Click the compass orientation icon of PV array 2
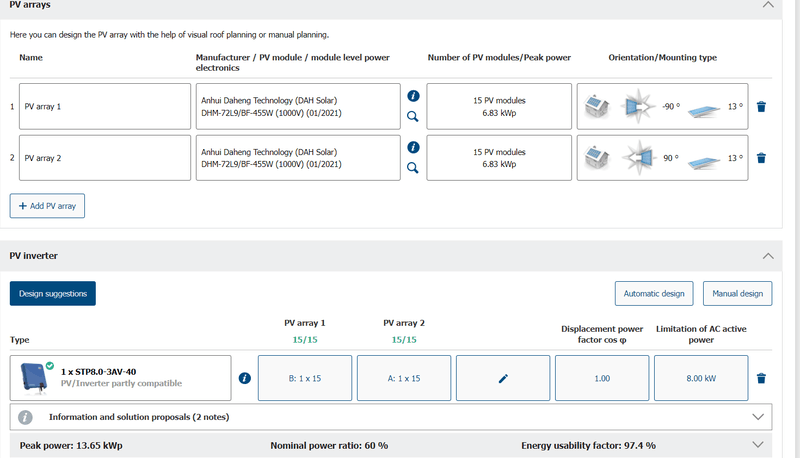The width and height of the screenshot is (800, 458). tap(638, 158)
